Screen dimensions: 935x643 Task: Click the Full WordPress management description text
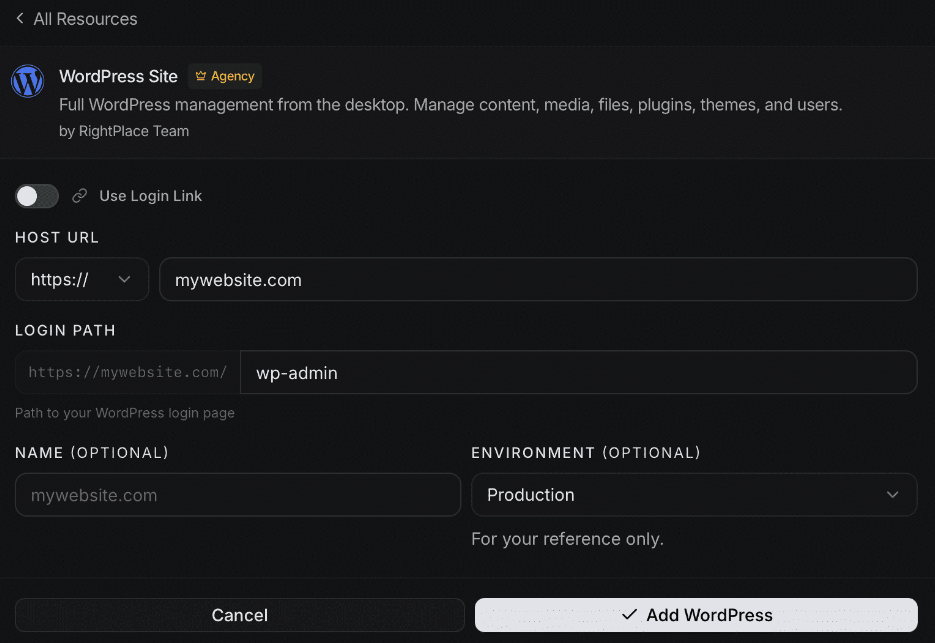[x=450, y=105]
